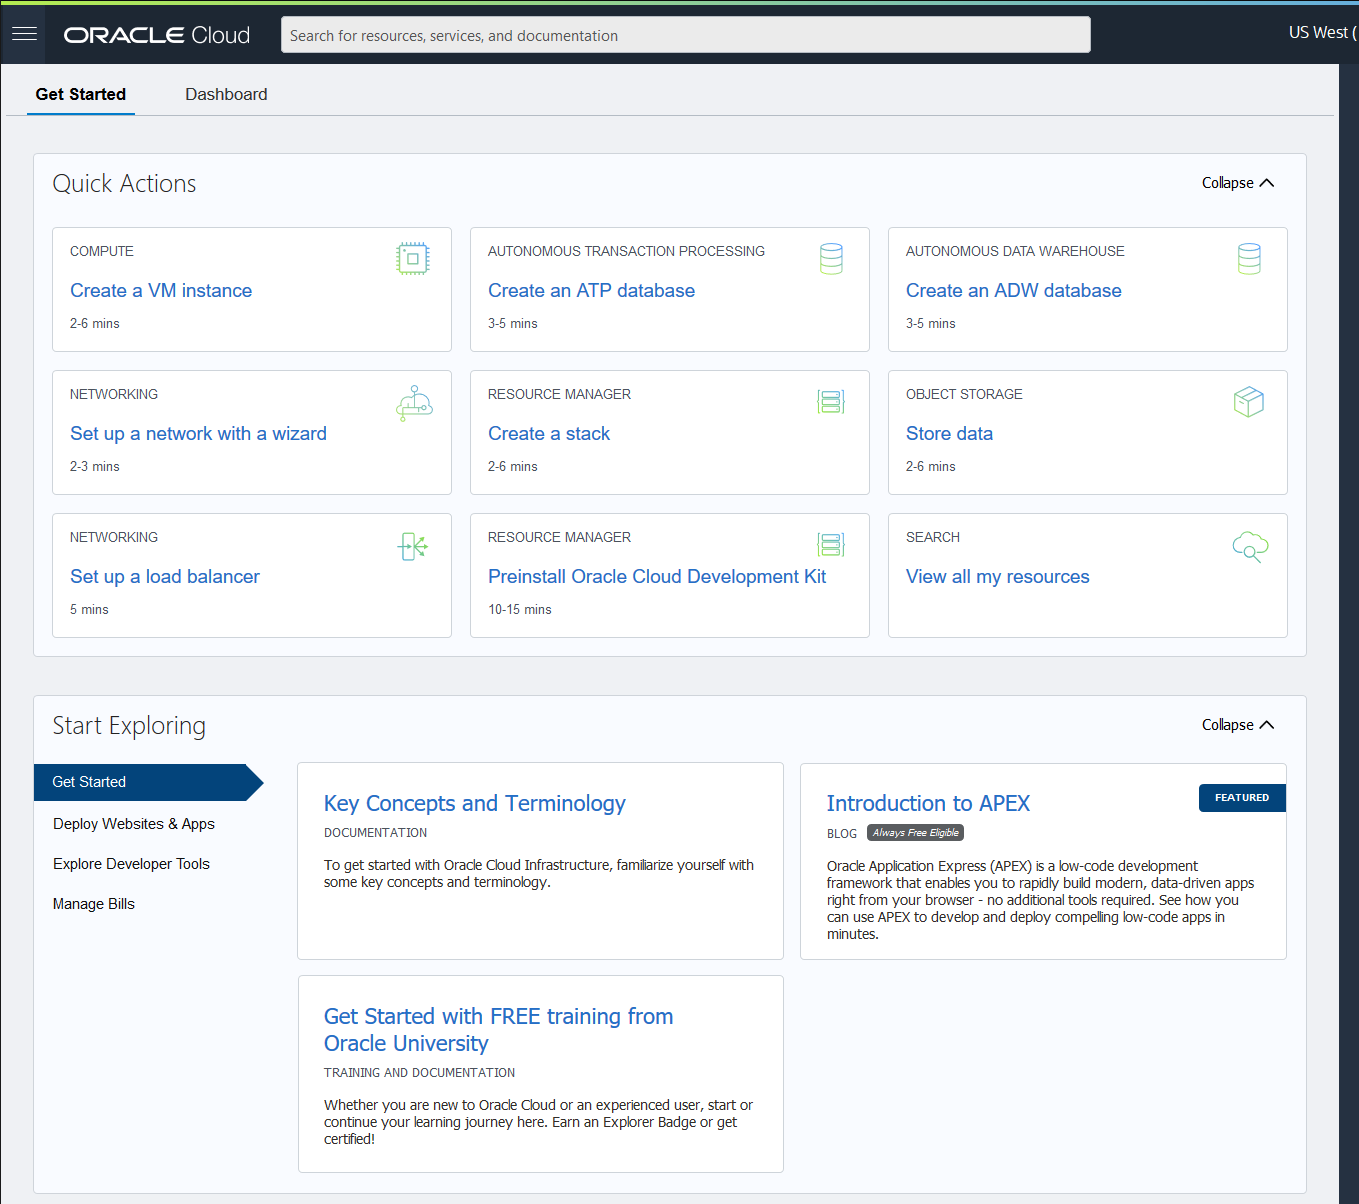Click the Create a stack icon
The width and height of the screenshot is (1359, 1204).
point(831,402)
